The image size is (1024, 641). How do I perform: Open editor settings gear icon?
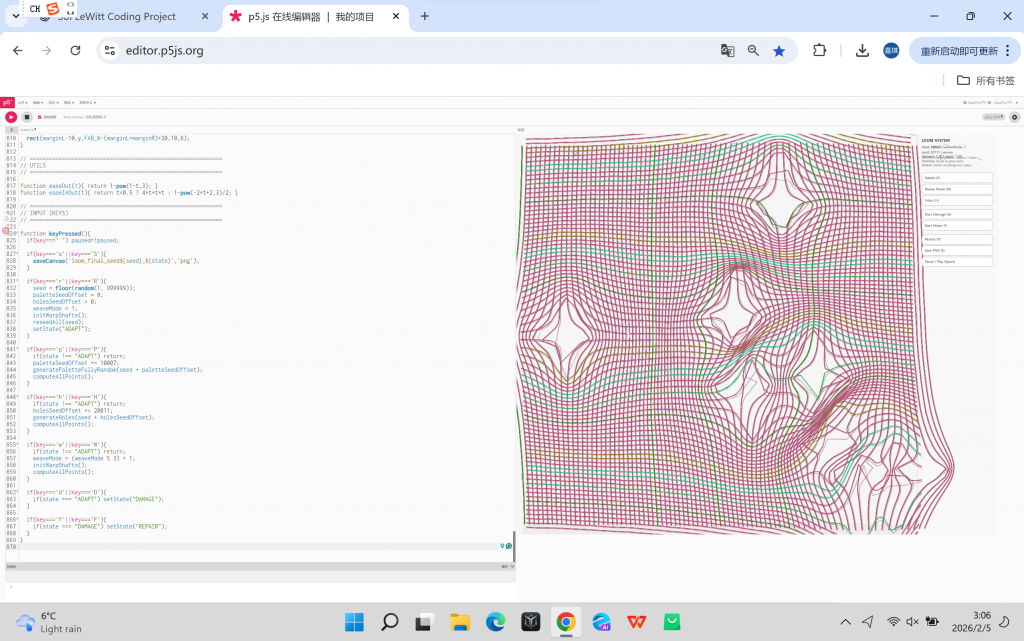(1014, 117)
